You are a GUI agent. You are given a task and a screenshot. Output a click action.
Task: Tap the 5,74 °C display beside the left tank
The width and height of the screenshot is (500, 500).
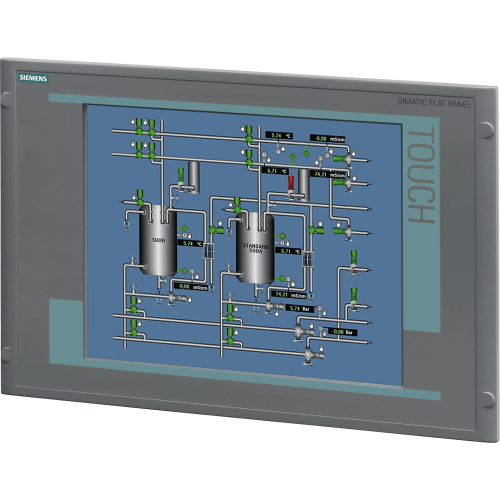[x=190, y=243]
